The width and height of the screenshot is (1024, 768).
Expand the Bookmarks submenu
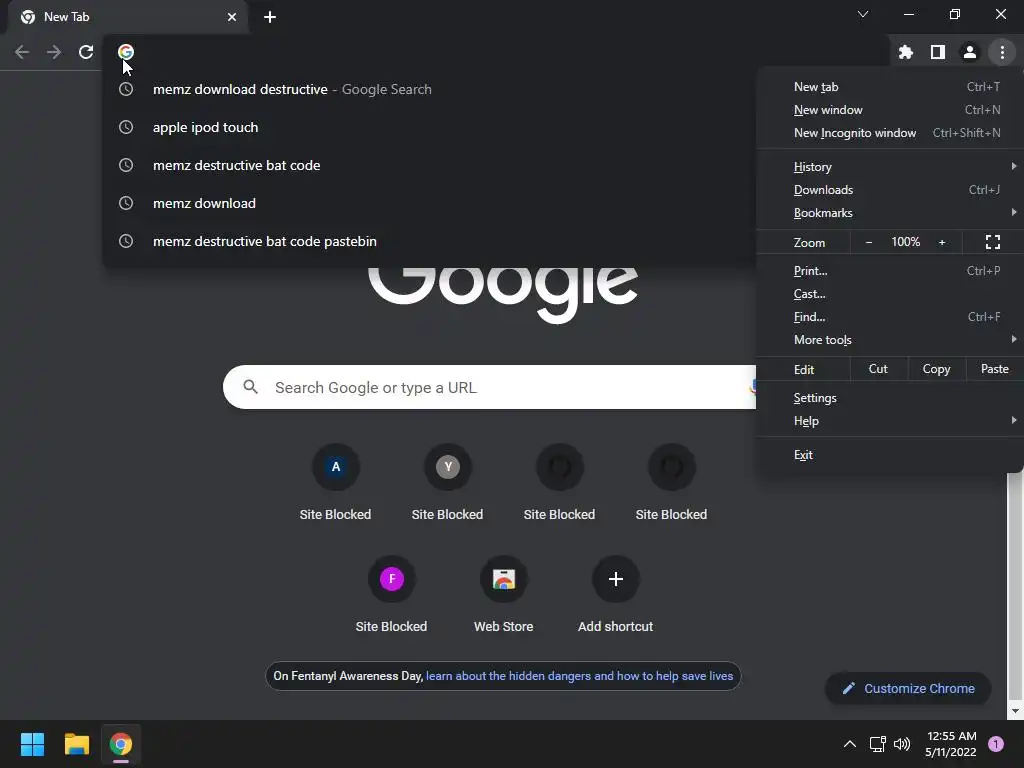pyautogui.click(x=889, y=213)
